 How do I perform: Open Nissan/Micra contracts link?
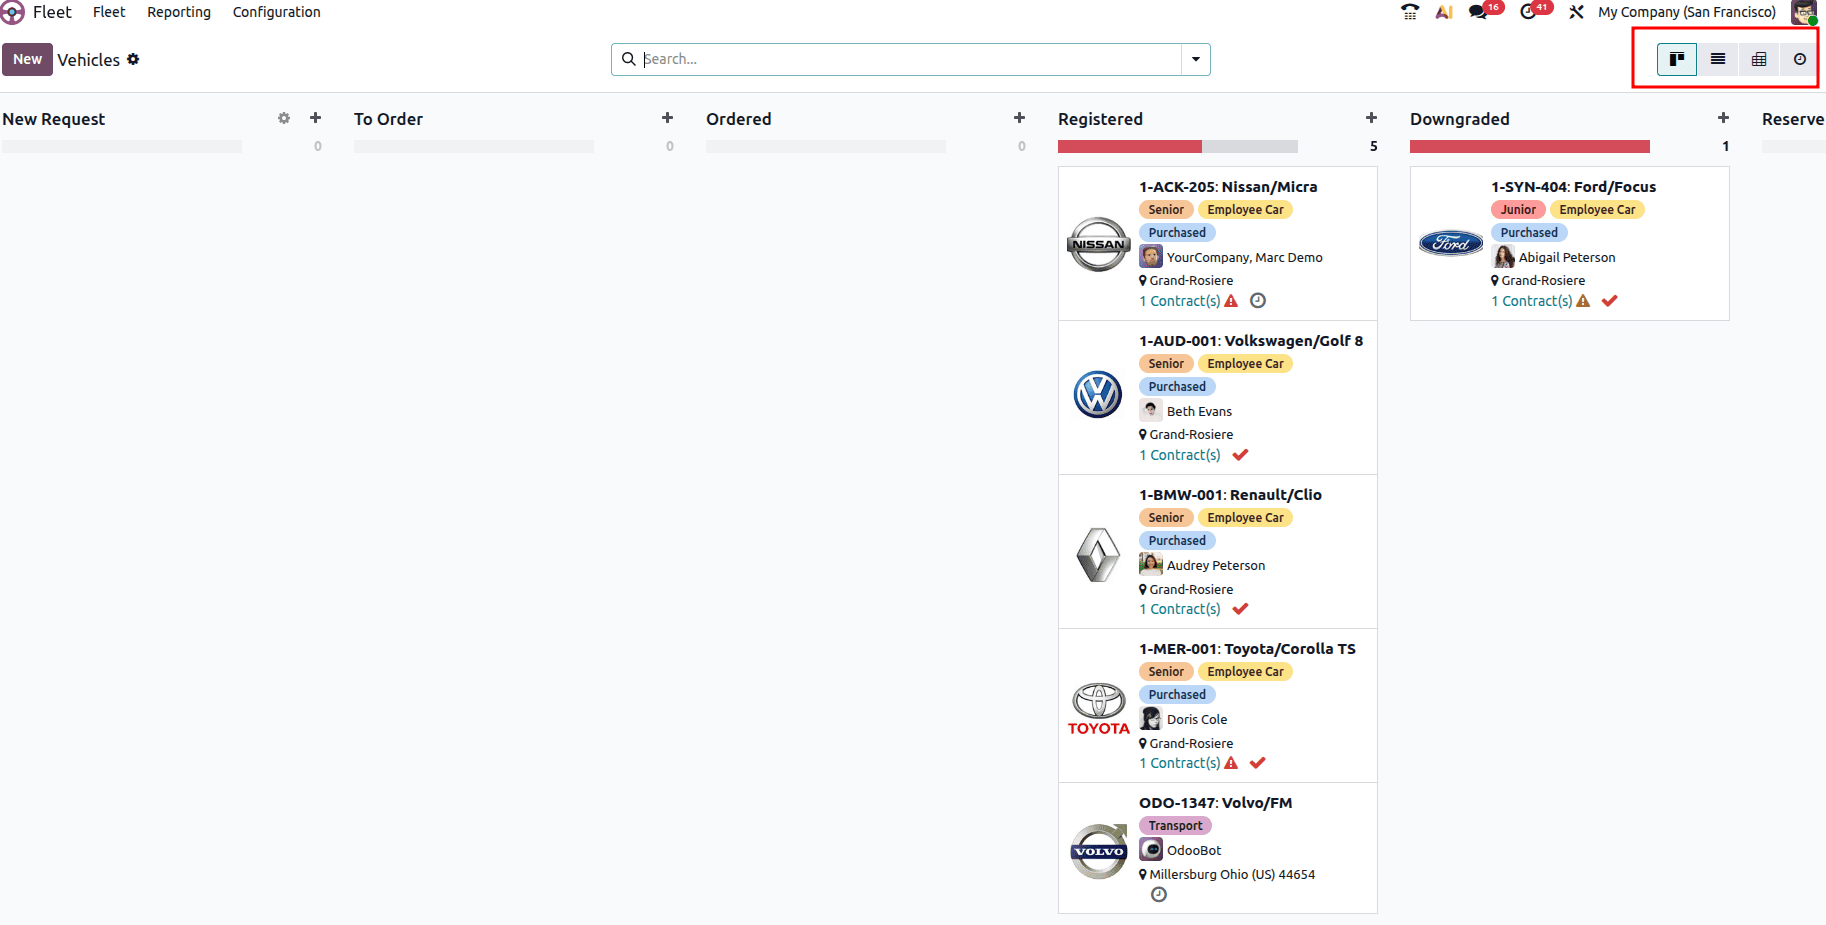click(1180, 301)
